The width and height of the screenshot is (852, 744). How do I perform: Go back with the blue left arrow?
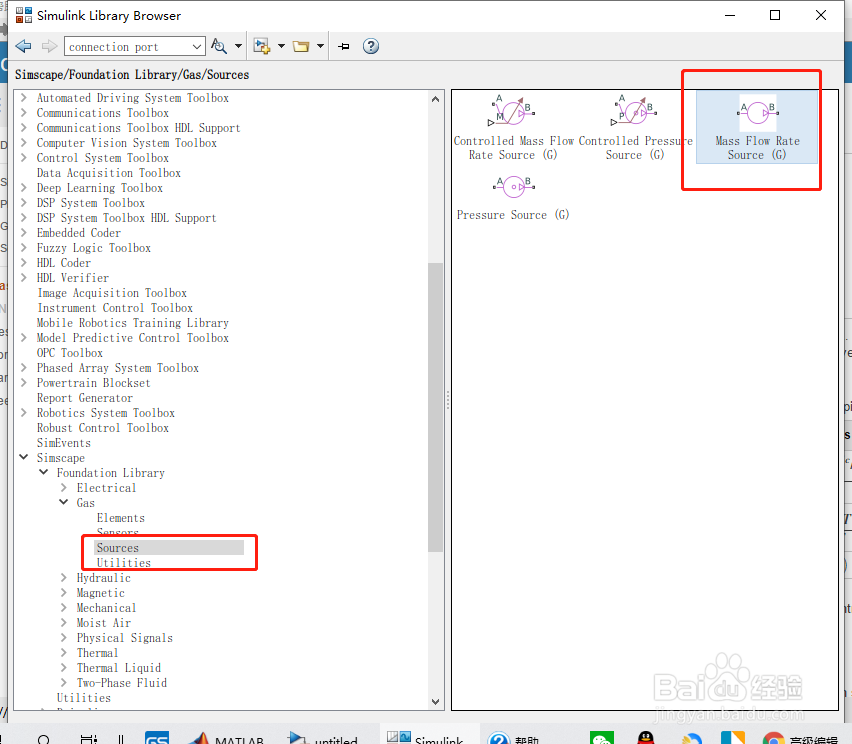23,46
